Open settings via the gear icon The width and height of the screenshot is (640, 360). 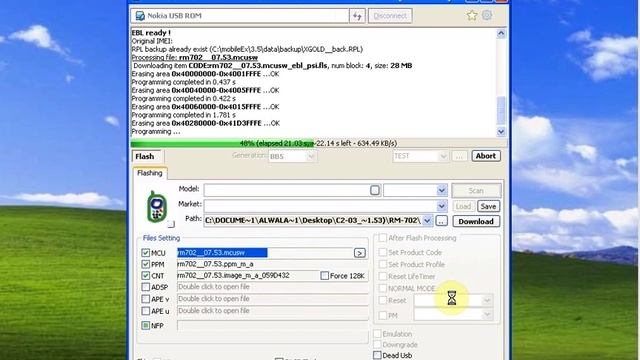(487, 16)
